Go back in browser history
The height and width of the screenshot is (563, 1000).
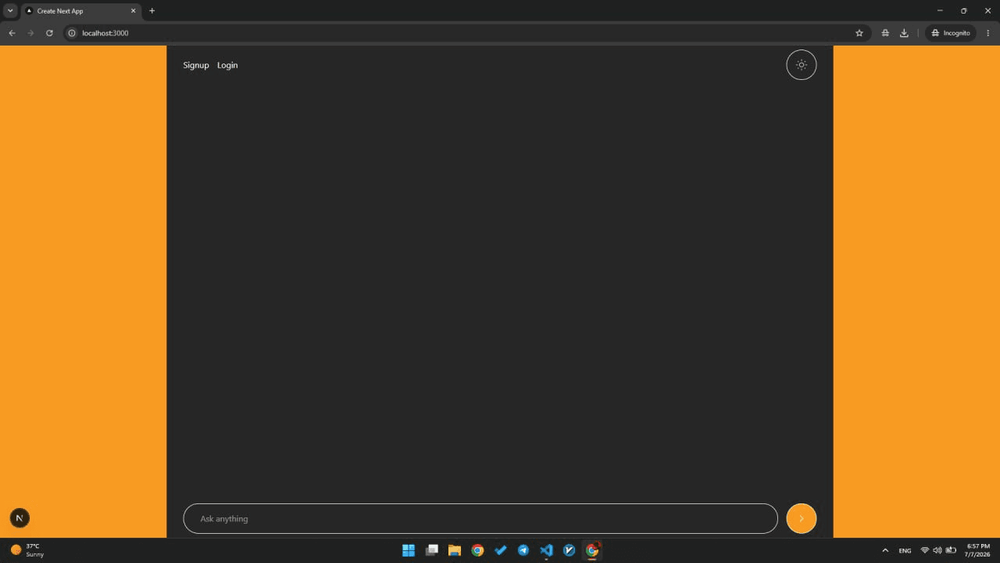tap(12, 33)
